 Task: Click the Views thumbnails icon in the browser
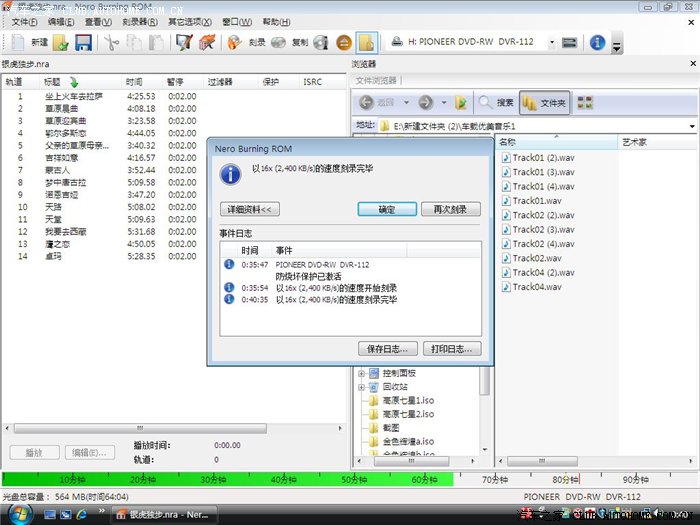pyautogui.click(x=585, y=103)
